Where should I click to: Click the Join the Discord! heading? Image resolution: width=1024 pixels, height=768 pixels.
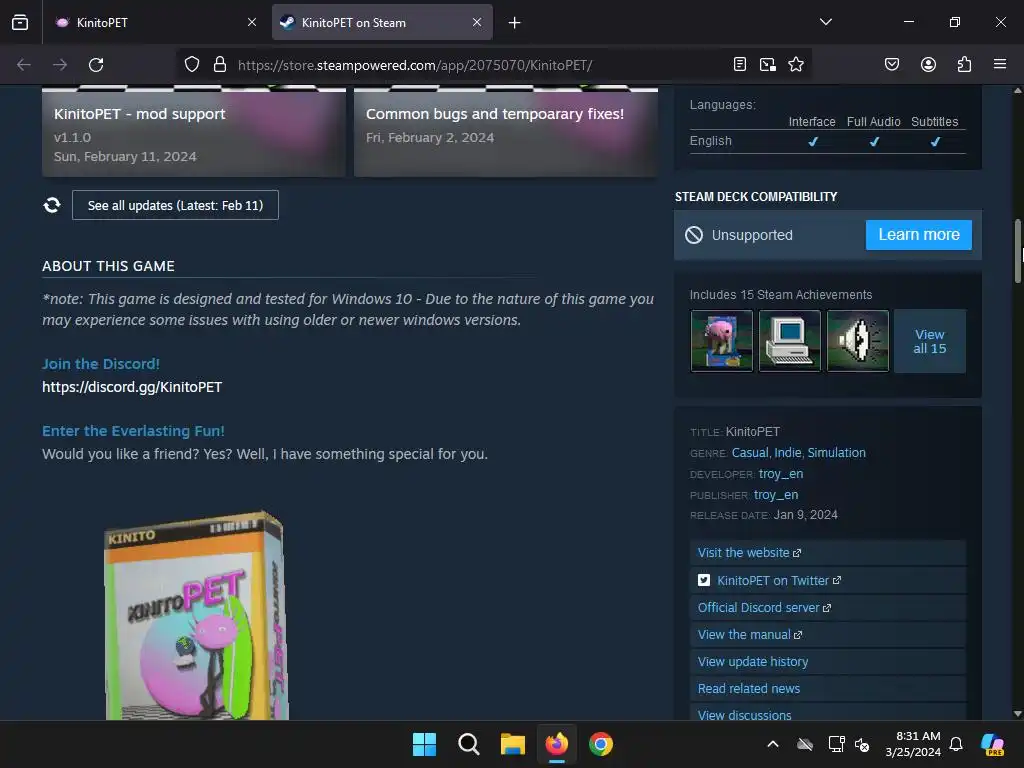click(x=101, y=364)
